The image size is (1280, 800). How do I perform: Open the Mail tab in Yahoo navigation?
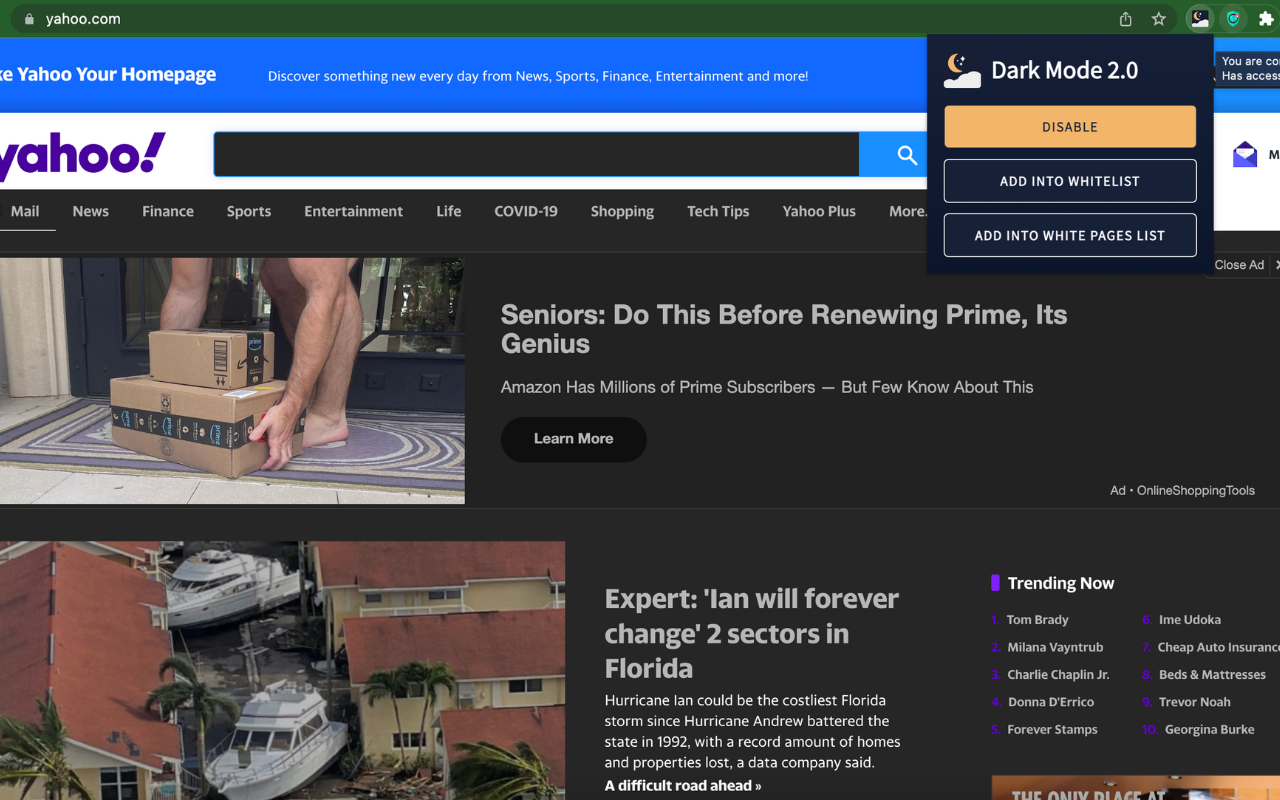(25, 211)
